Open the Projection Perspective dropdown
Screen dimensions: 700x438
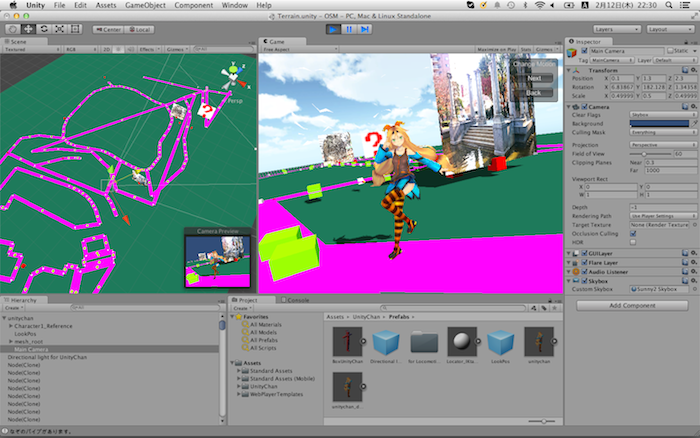pos(663,145)
